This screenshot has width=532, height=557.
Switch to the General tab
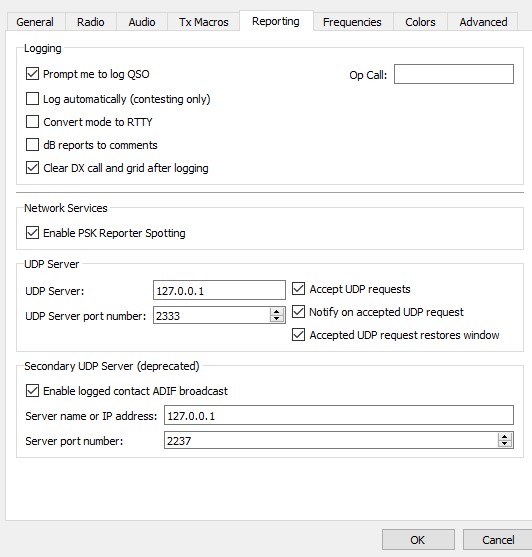pyautogui.click(x=35, y=22)
